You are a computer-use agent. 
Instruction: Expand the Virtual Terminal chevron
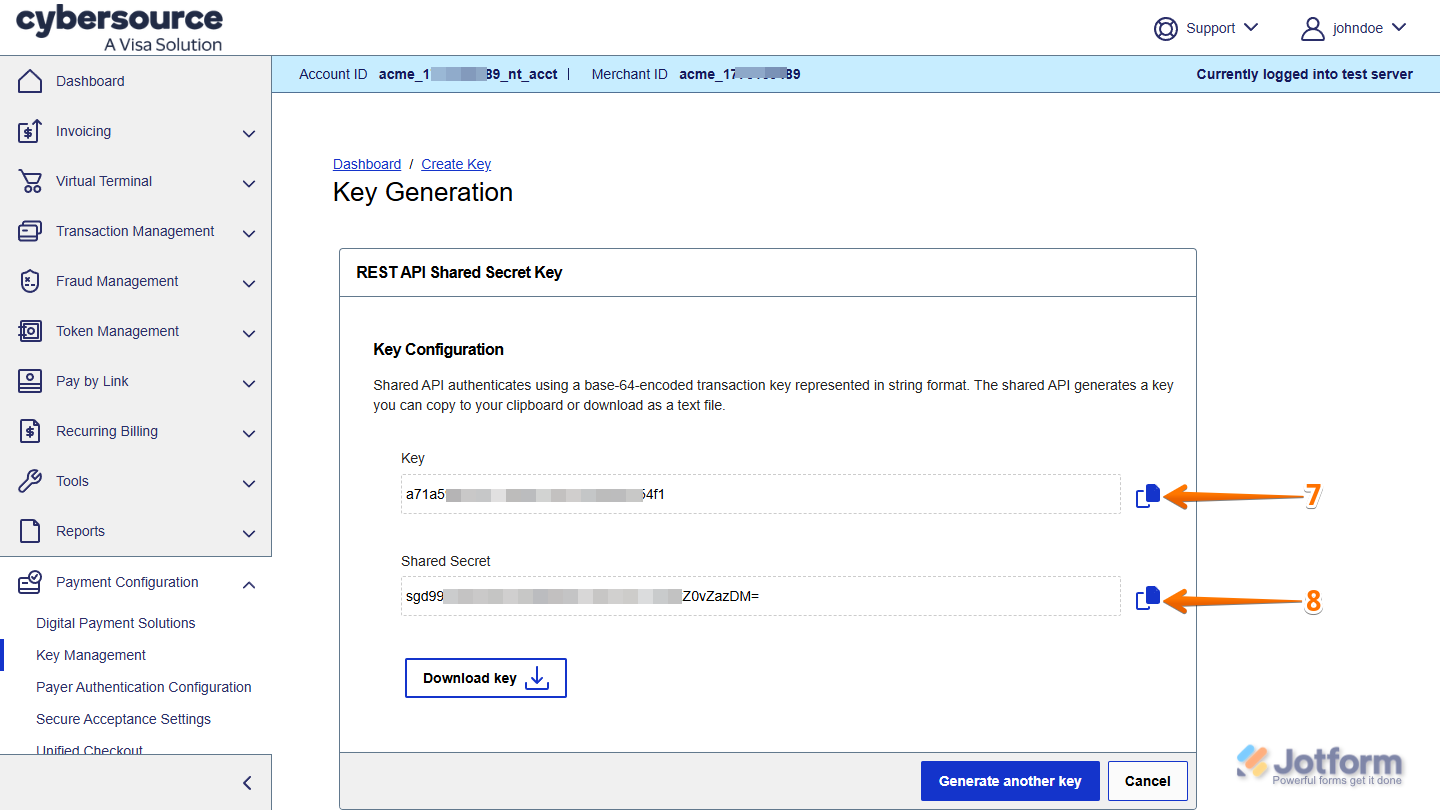(249, 183)
